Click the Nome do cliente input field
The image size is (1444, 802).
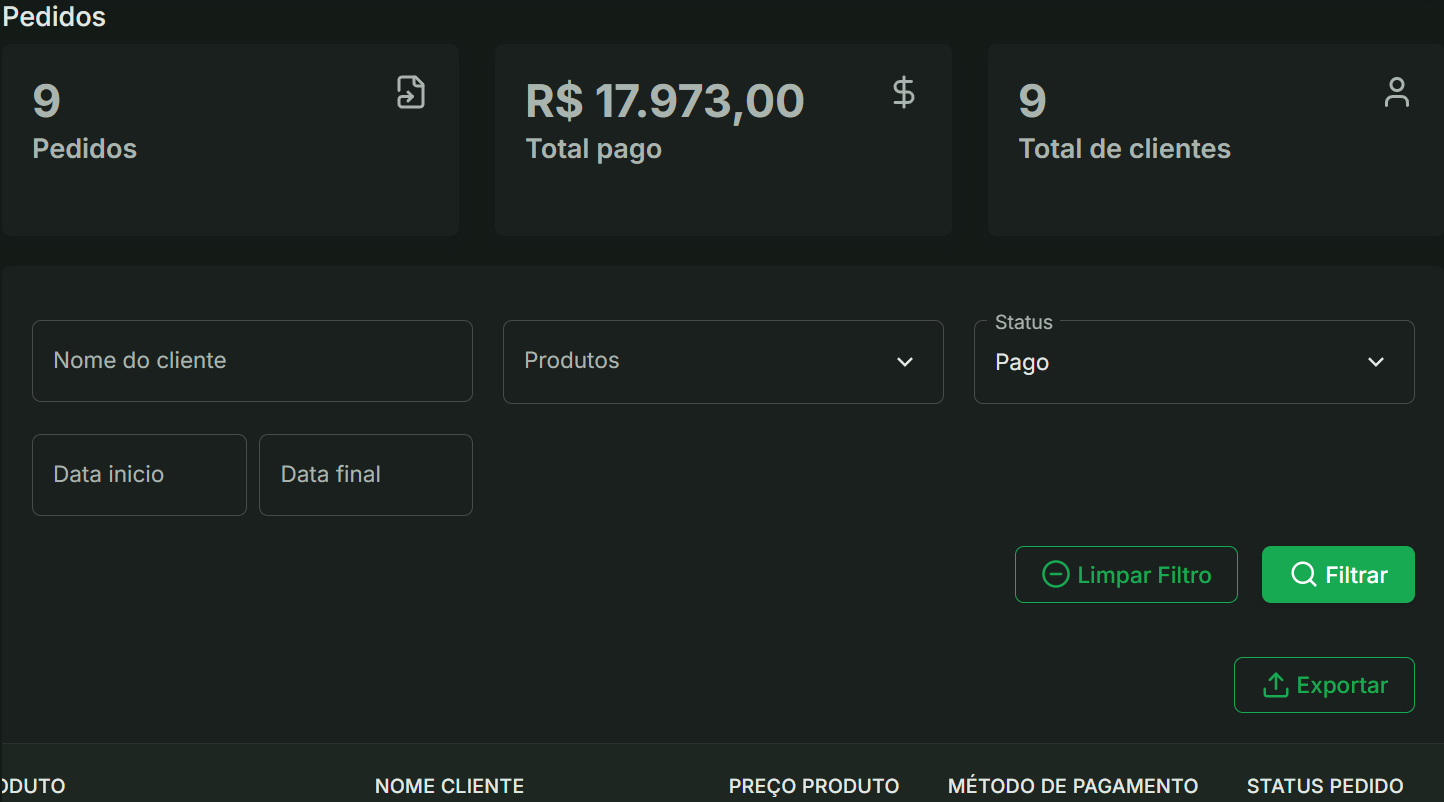coord(252,361)
